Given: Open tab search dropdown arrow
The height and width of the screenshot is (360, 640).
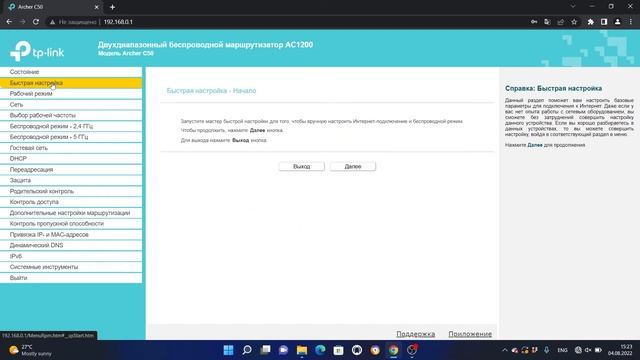Looking at the screenshot, I should (573, 7).
